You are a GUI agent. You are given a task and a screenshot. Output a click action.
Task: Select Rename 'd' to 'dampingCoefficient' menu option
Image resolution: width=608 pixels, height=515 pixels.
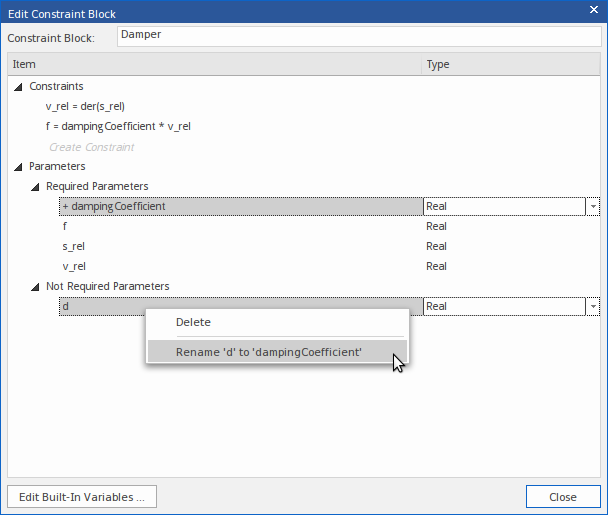tap(268, 352)
